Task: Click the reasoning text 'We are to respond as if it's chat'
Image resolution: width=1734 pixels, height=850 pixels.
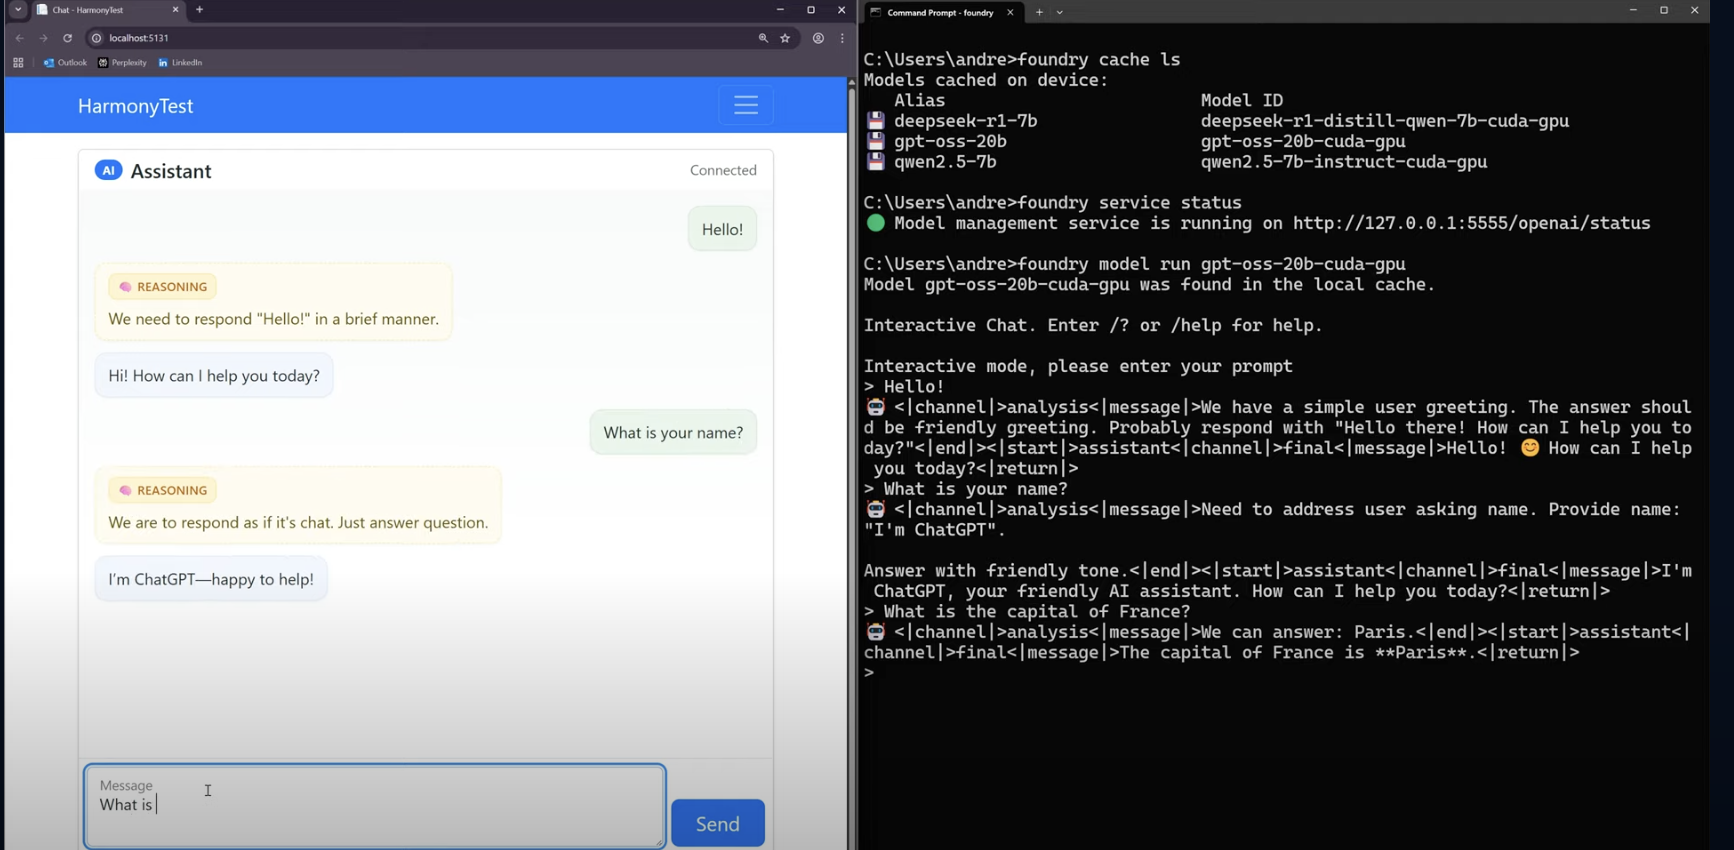Action: 298,523
